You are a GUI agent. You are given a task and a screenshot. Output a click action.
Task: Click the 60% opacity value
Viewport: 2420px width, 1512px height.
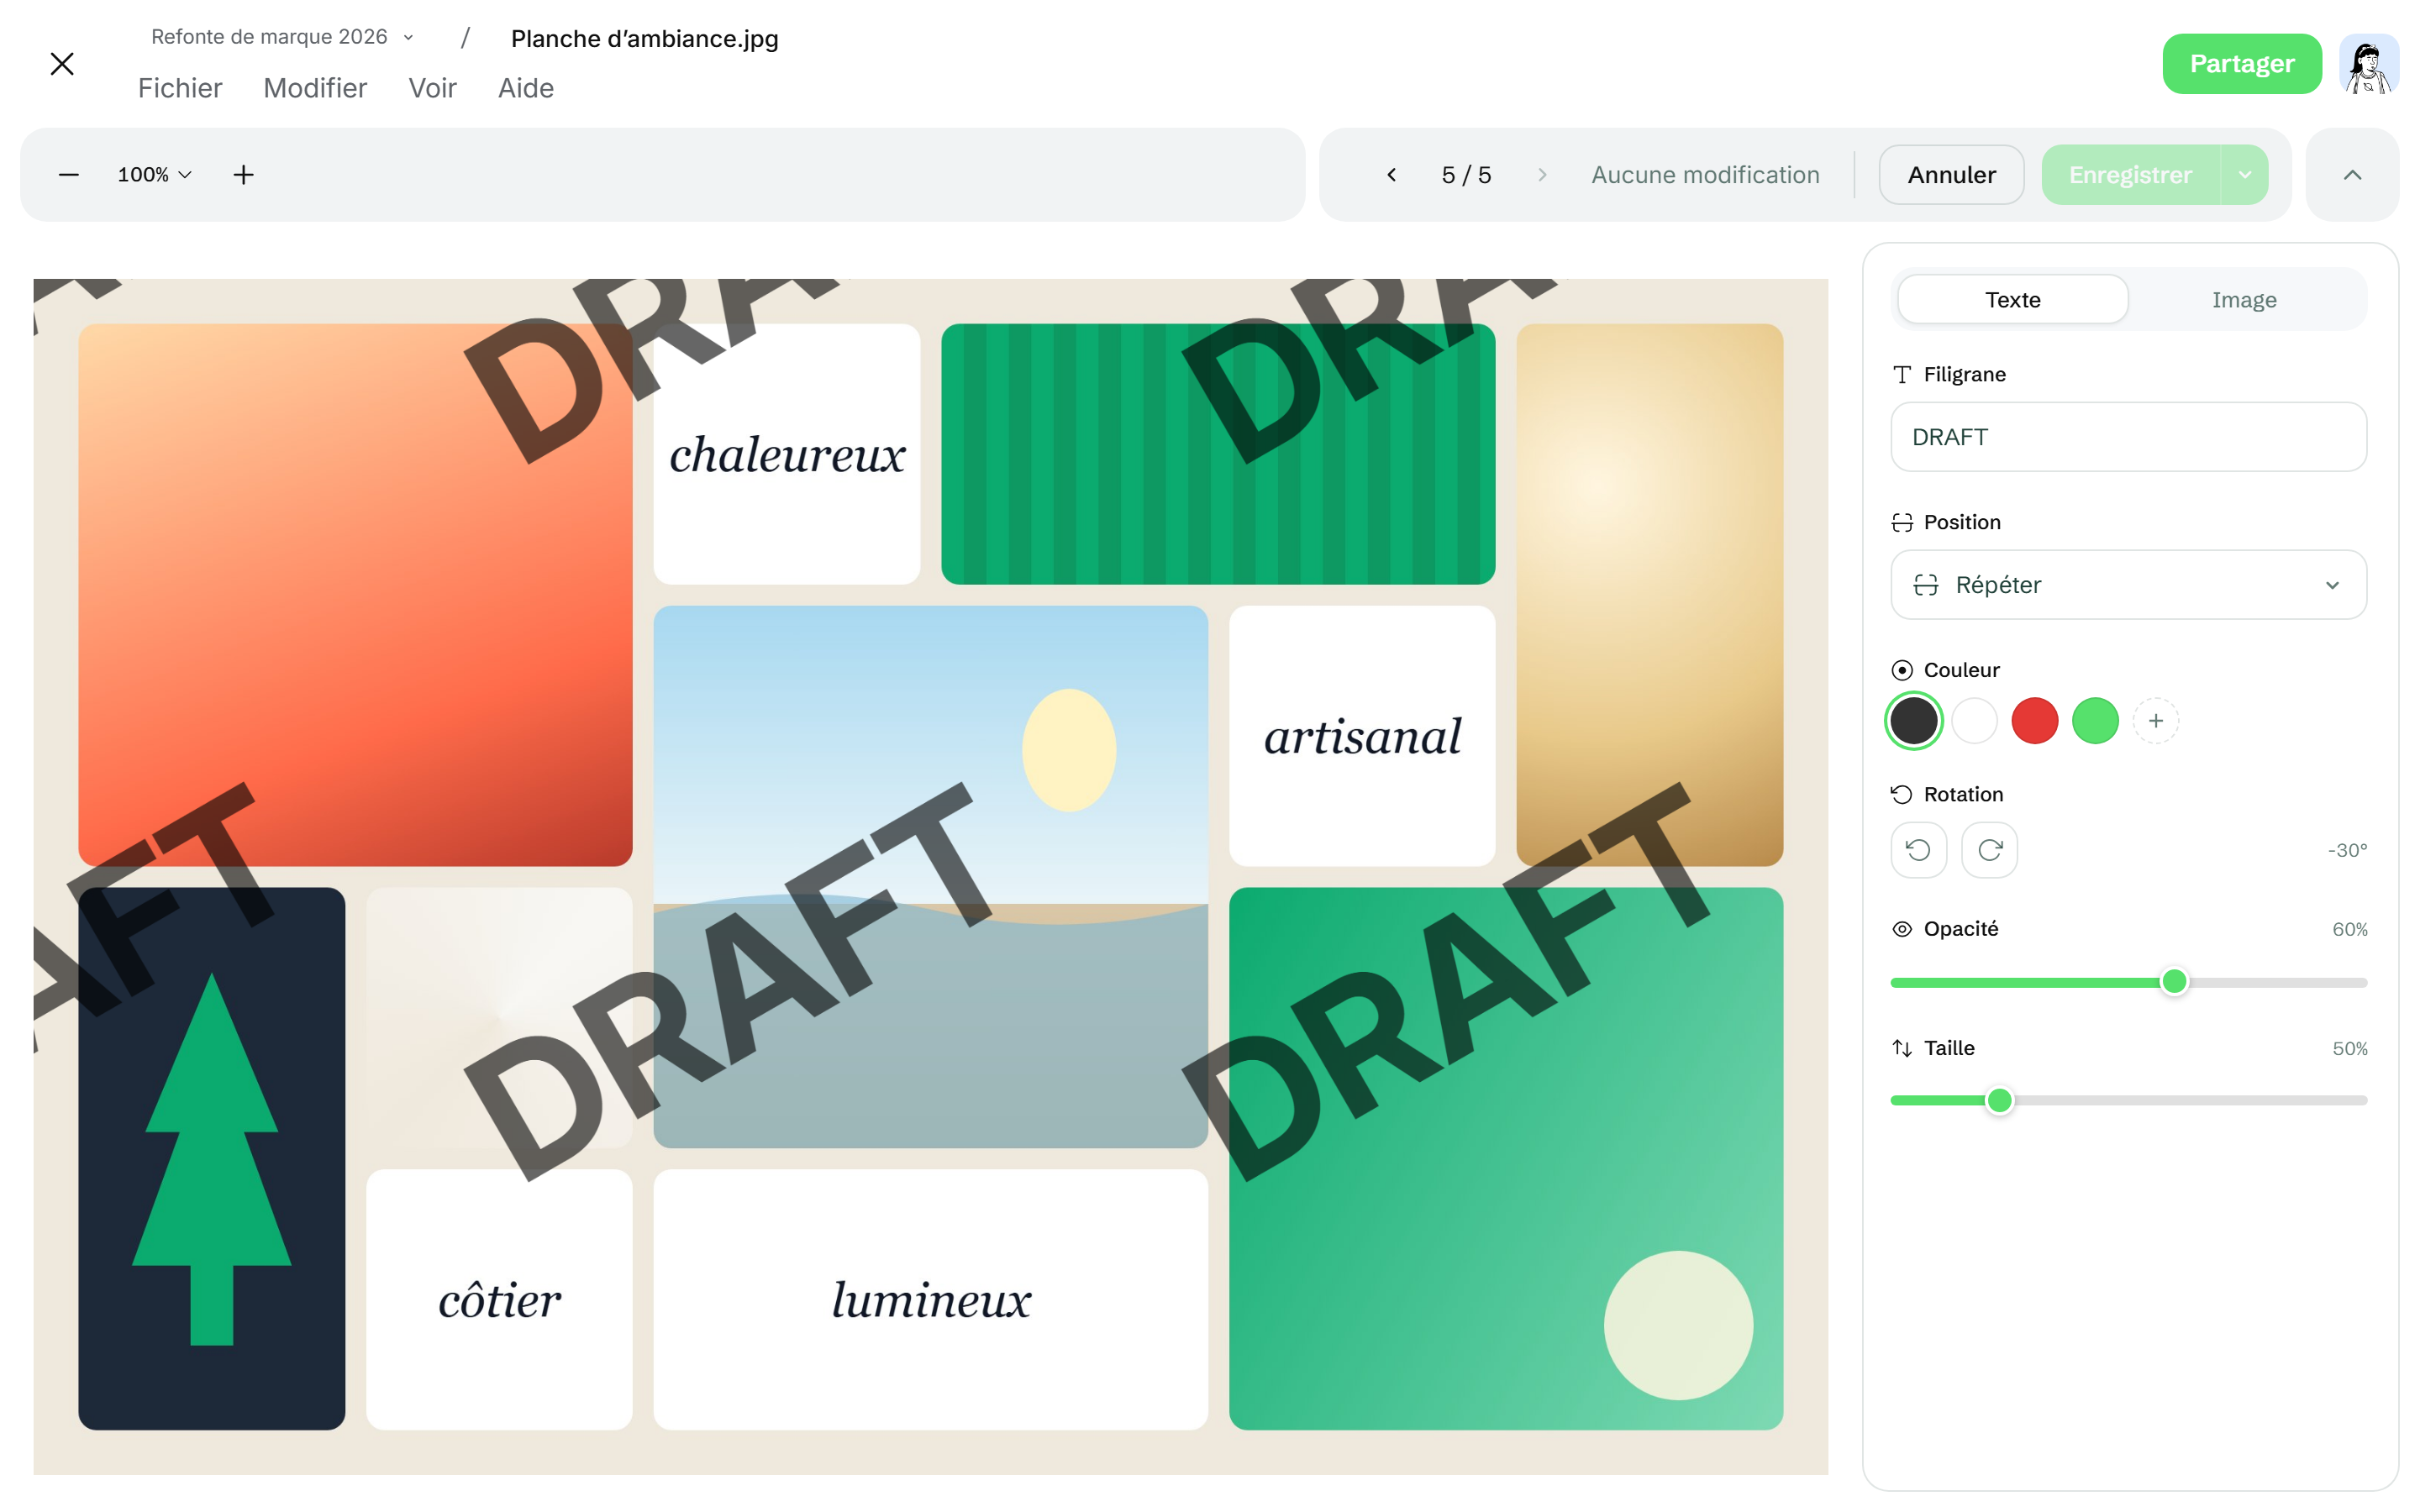click(x=2349, y=930)
